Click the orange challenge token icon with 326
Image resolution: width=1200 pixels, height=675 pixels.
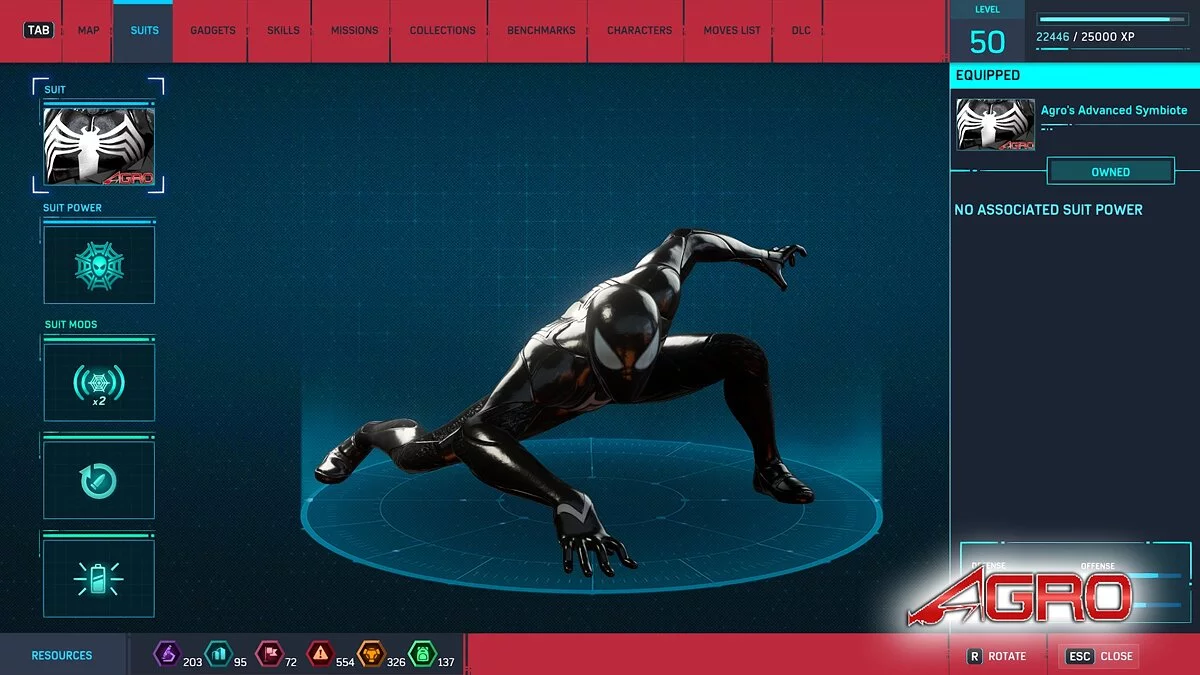[371, 654]
